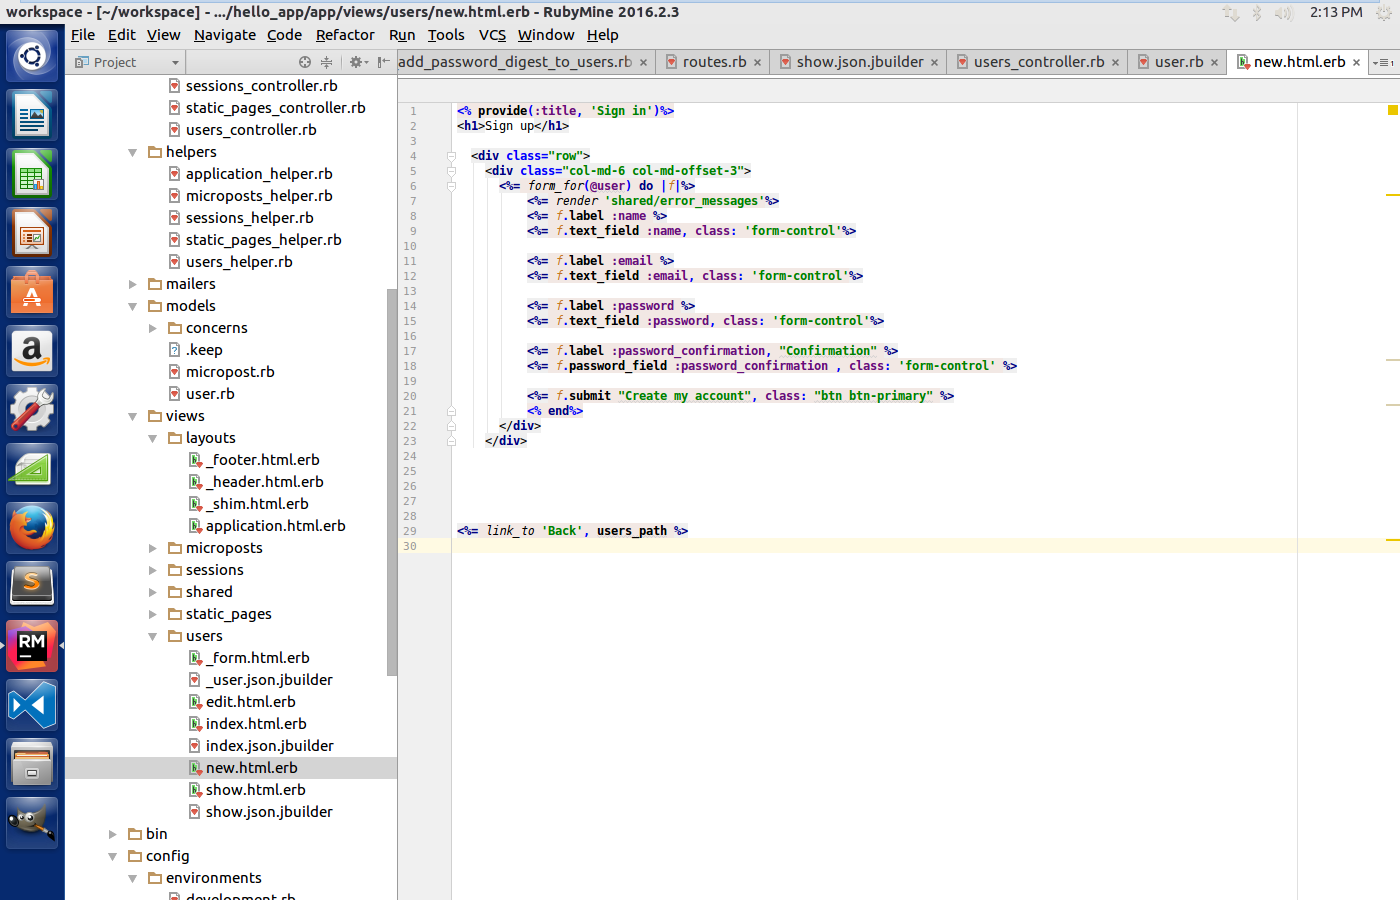Expand the shared folder

tap(152, 593)
